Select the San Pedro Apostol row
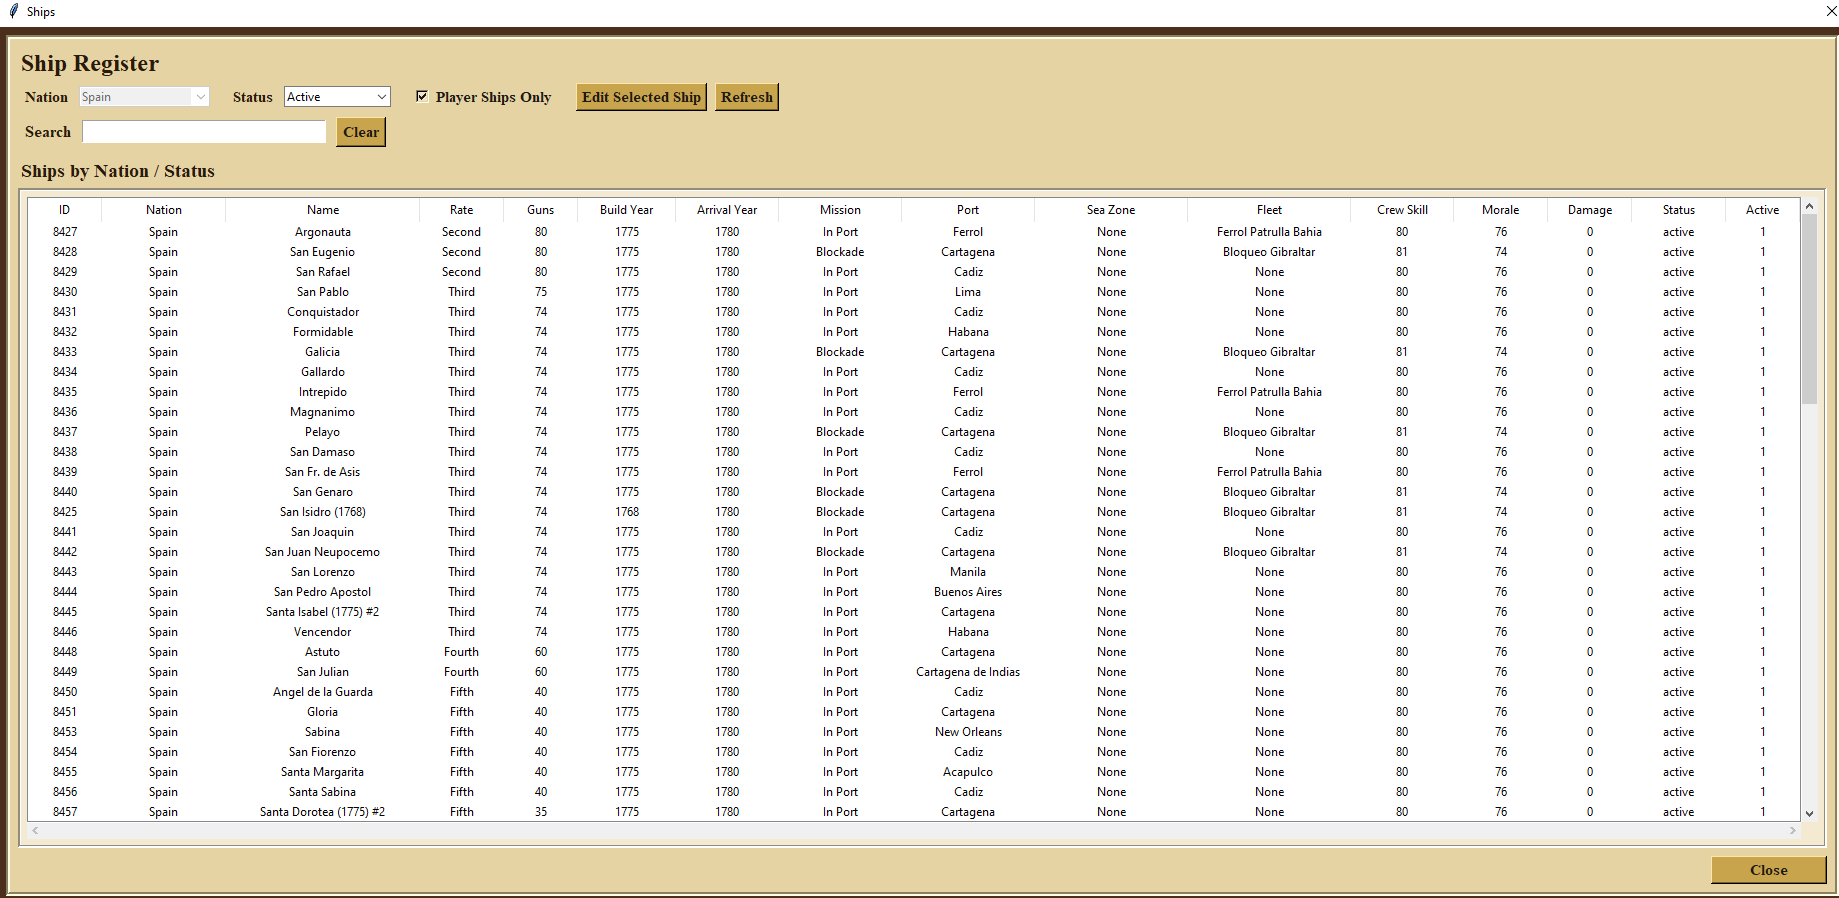The height and width of the screenshot is (898, 1839). [x=914, y=592]
